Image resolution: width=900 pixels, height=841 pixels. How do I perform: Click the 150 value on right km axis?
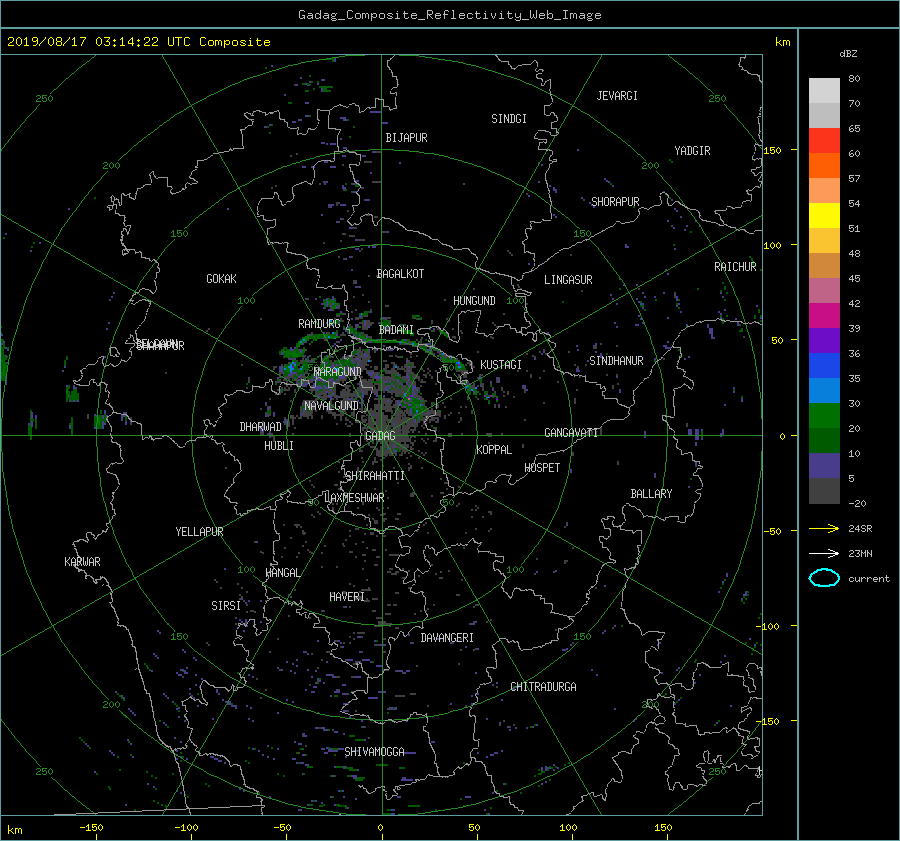point(772,150)
